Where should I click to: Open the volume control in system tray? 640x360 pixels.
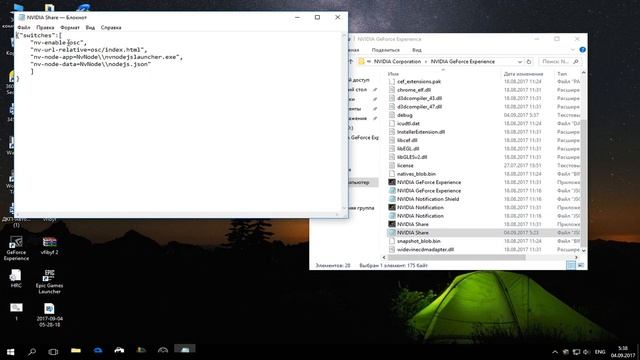tap(587, 351)
